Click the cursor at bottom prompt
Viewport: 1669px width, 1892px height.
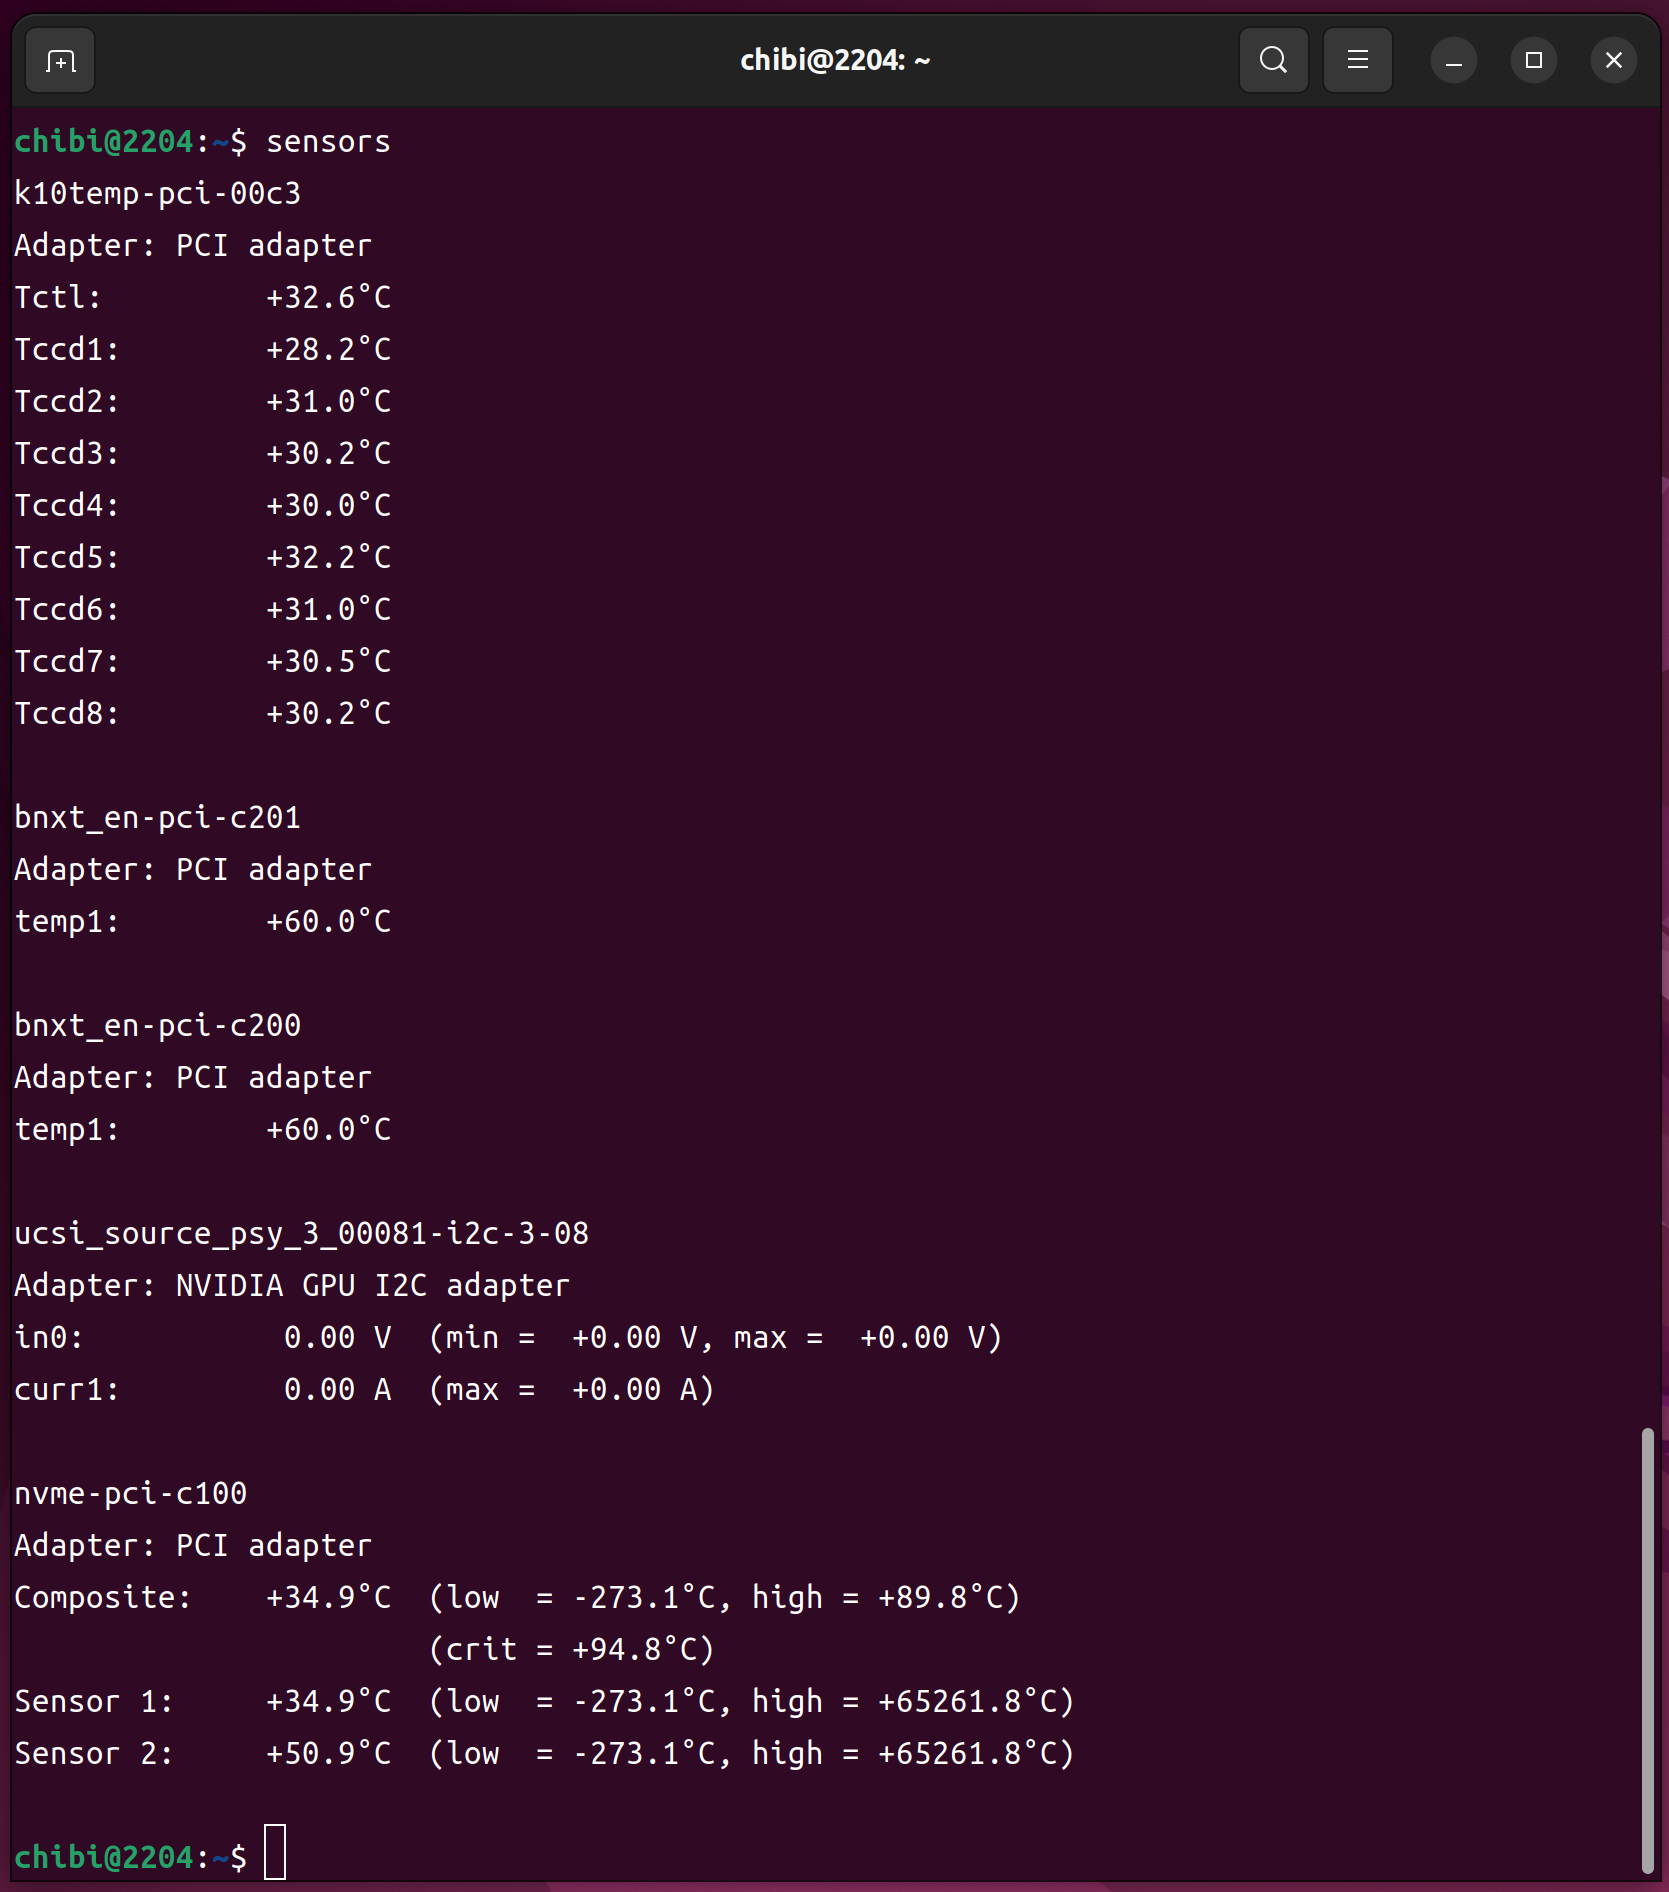point(275,1853)
